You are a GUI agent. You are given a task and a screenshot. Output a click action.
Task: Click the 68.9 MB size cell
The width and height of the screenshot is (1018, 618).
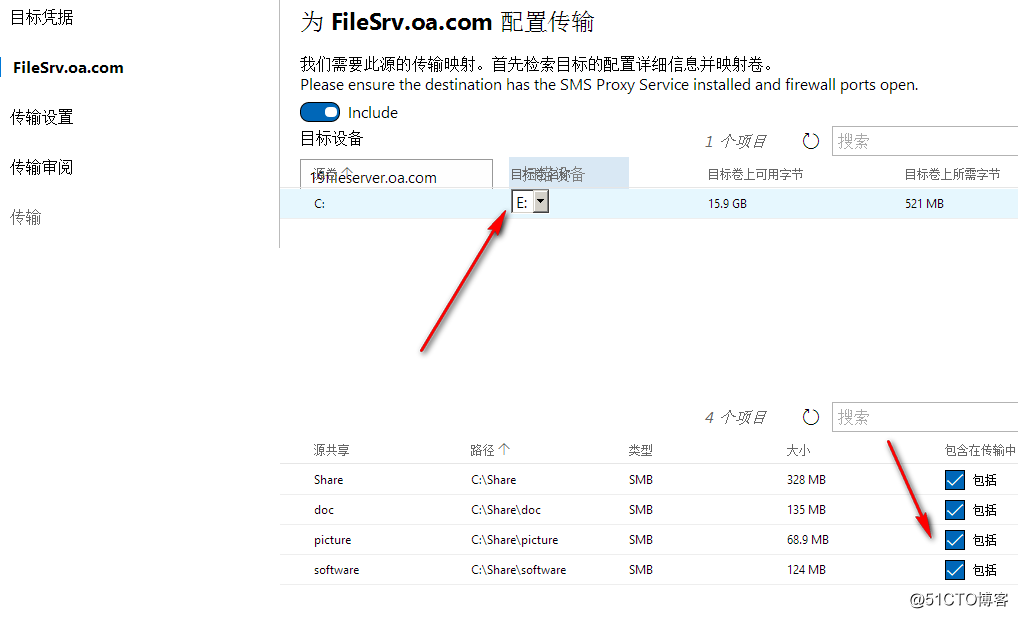point(808,539)
